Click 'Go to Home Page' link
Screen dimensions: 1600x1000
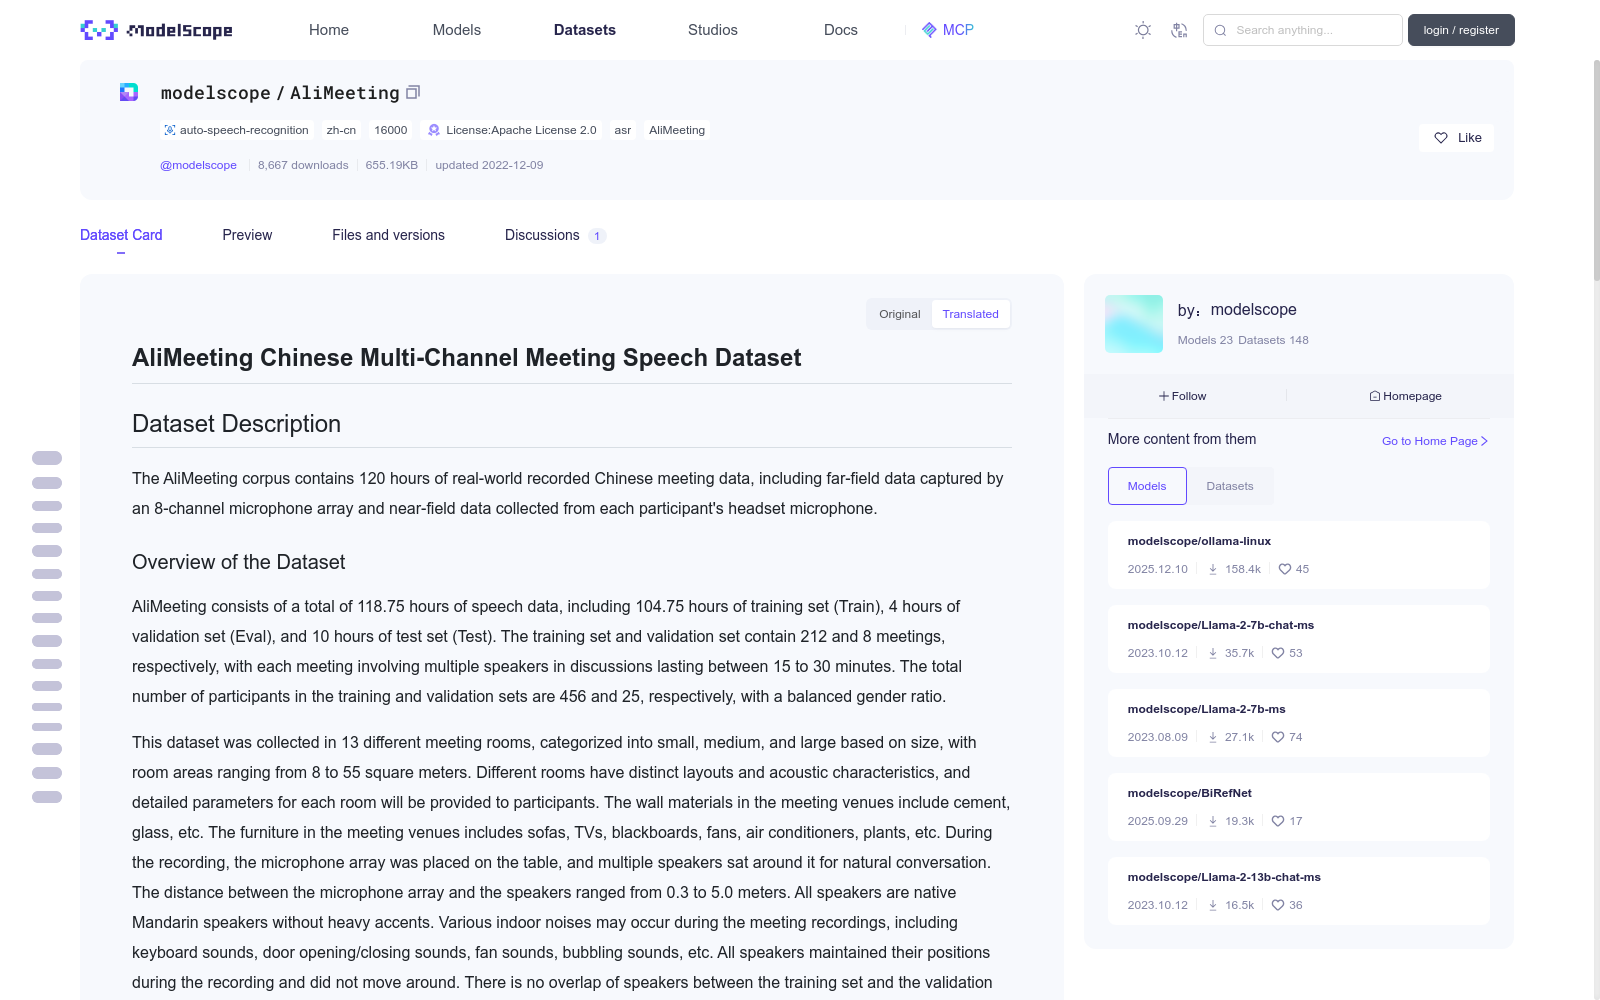point(1435,441)
